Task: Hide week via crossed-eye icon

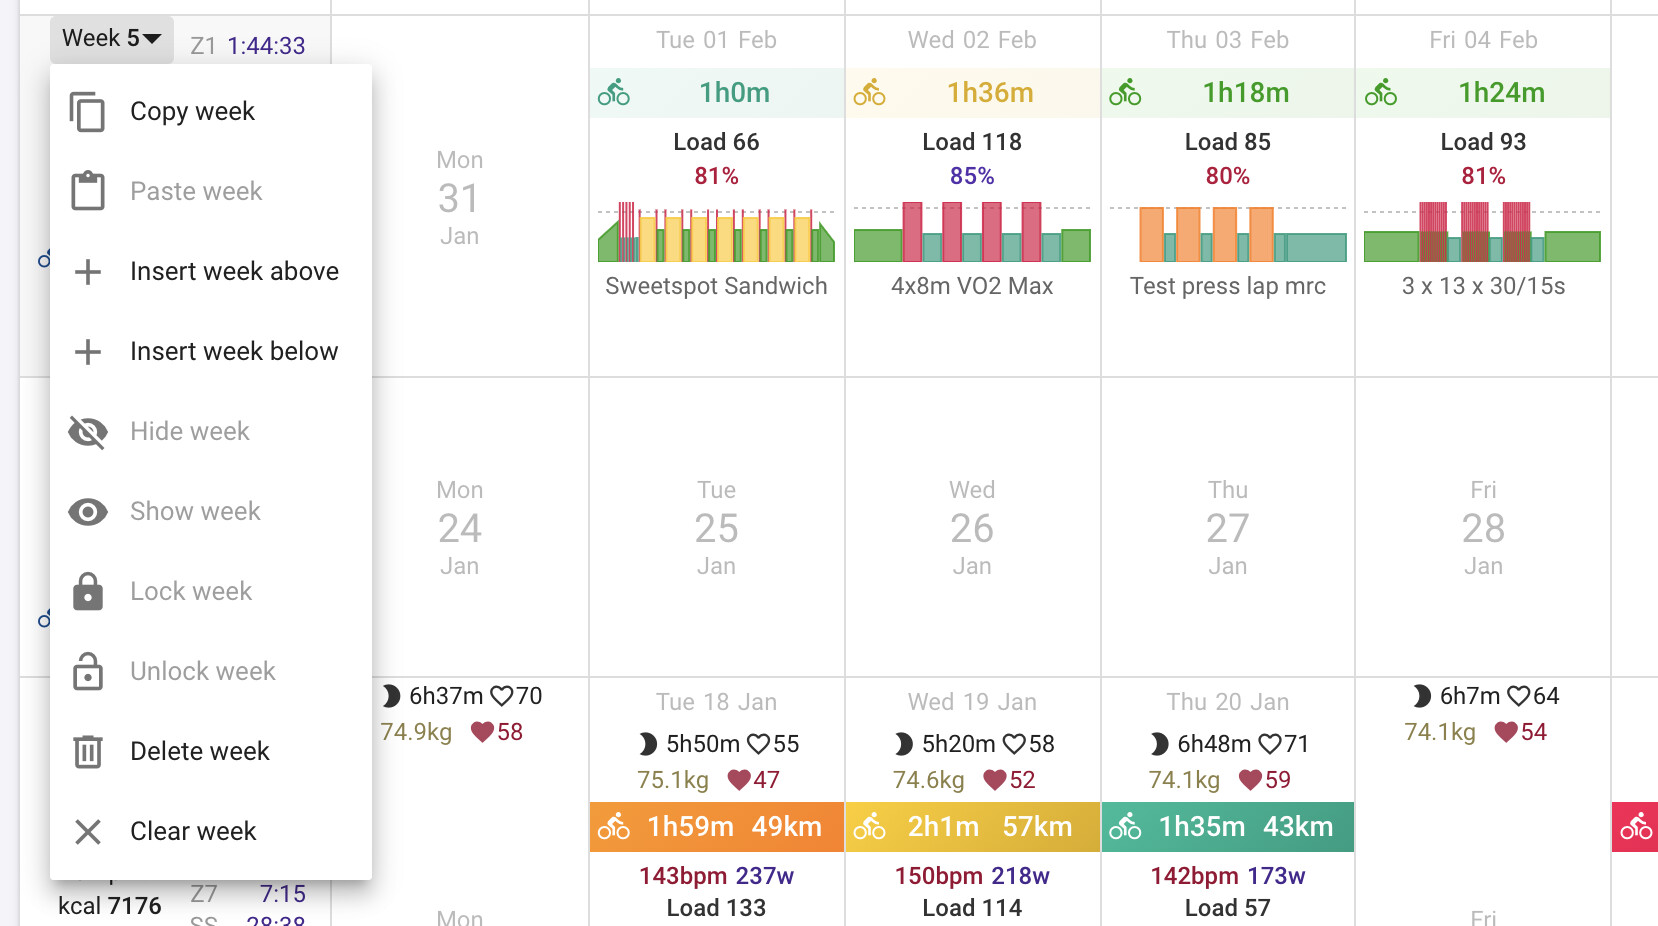Action: coord(88,432)
